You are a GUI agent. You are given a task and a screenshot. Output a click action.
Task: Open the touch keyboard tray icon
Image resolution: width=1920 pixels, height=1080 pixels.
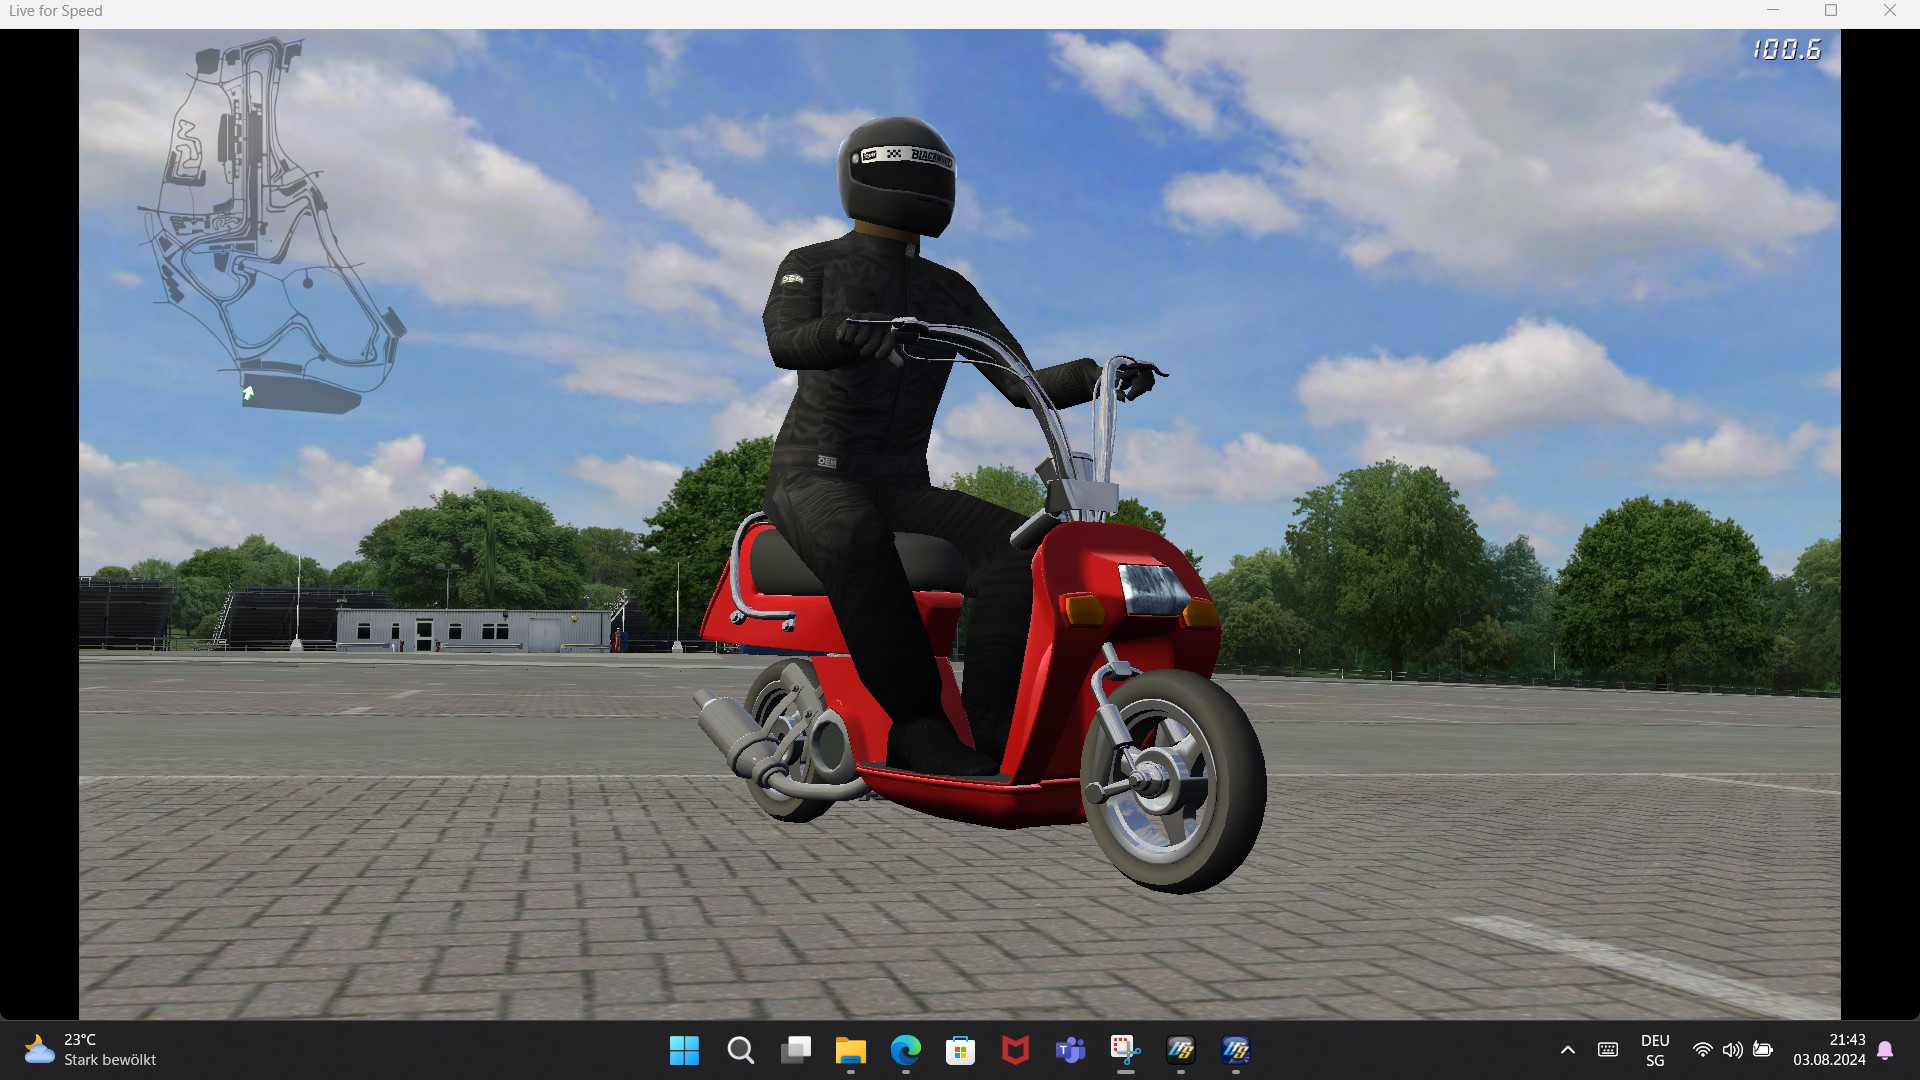coord(1608,1050)
